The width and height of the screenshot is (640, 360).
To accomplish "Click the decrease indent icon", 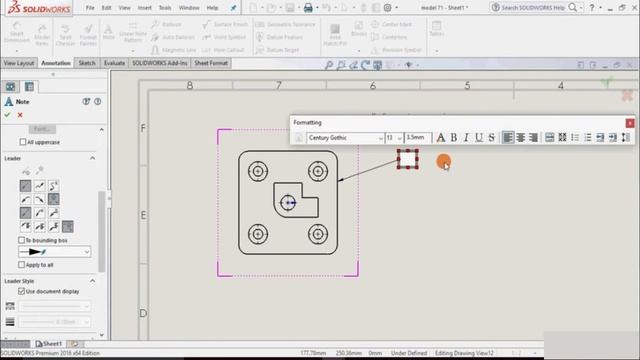I will point(600,138).
